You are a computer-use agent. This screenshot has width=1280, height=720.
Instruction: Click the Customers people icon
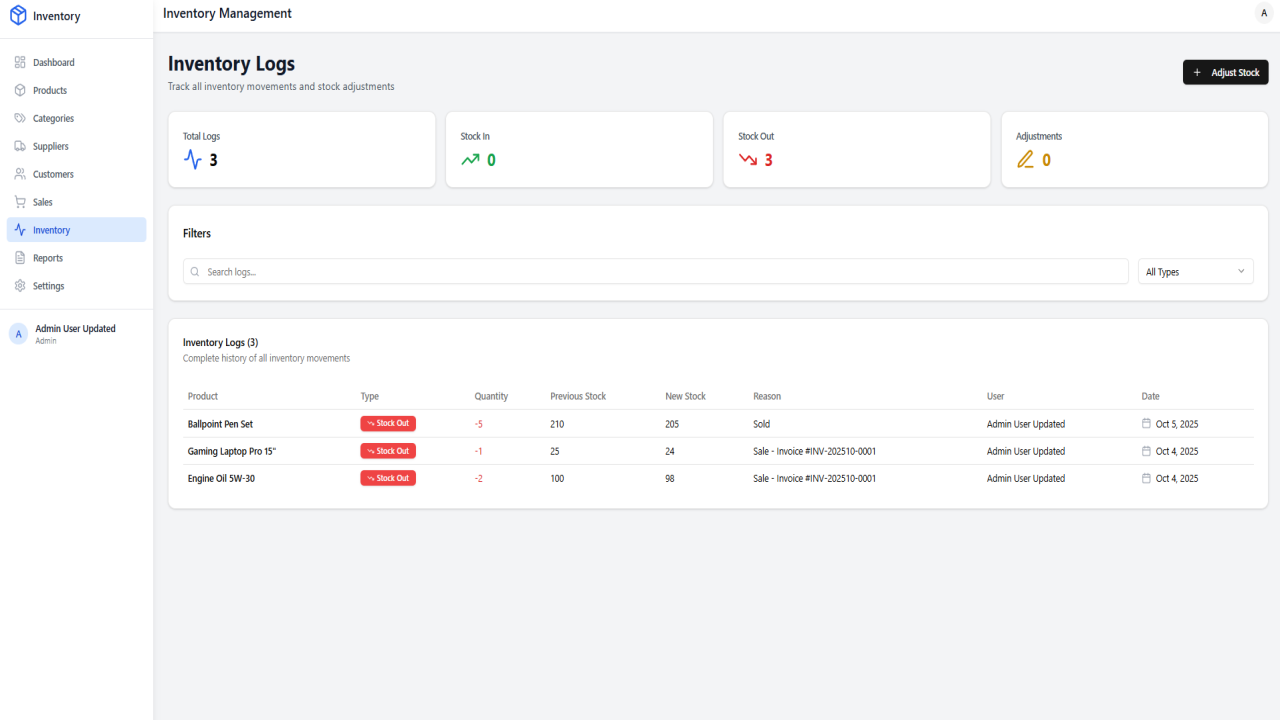[20, 174]
